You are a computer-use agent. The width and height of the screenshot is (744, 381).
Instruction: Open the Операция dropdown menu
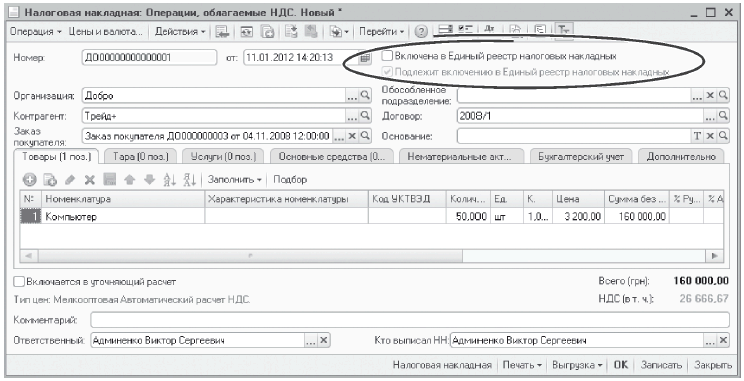[36, 31]
